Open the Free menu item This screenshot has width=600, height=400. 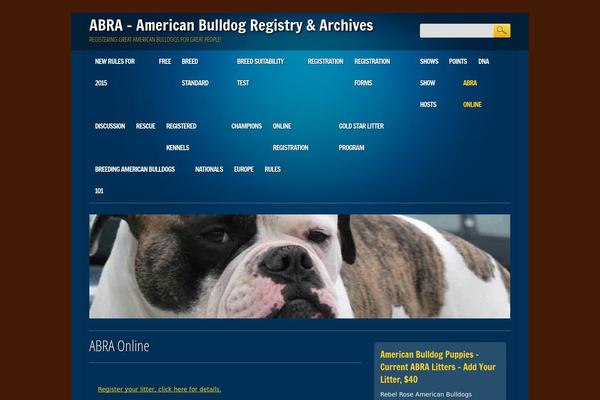point(165,61)
